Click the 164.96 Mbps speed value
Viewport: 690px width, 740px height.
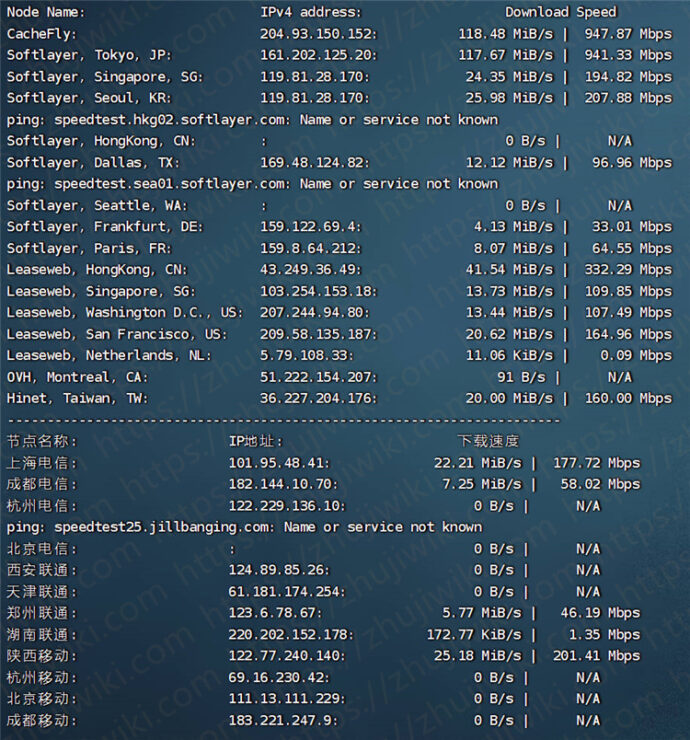tap(628, 335)
